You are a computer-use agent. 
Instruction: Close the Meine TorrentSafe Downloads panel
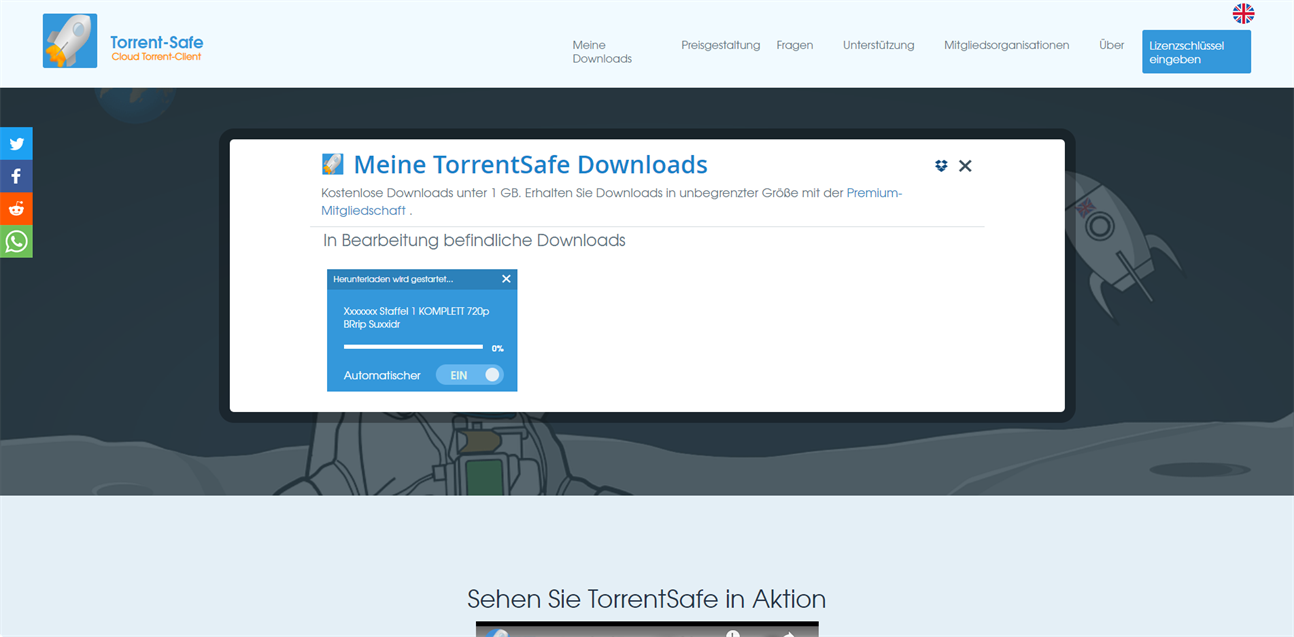[x=965, y=166]
